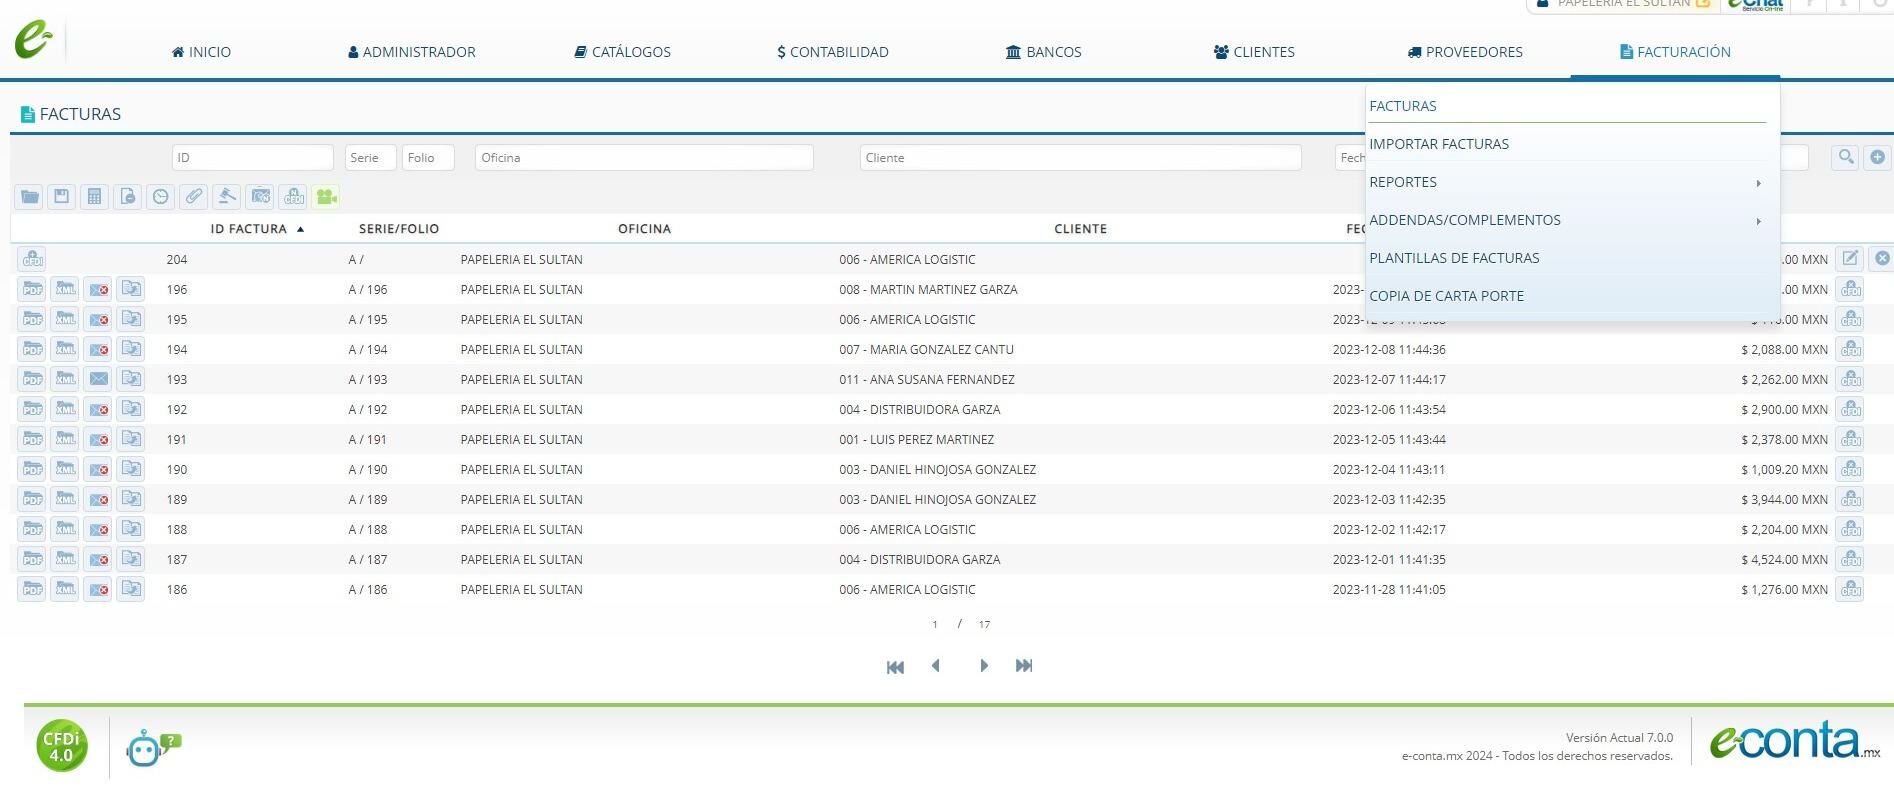Click the envelope icon on invoice 193
1894x800 pixels.
(98, 379)
